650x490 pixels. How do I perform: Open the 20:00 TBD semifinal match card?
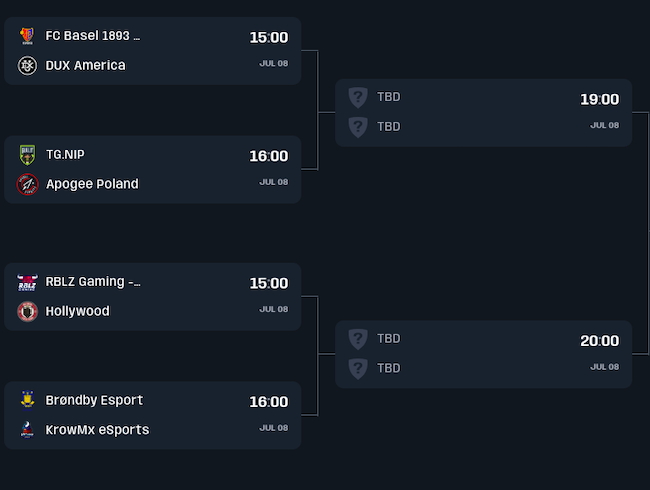click(483, 354)
